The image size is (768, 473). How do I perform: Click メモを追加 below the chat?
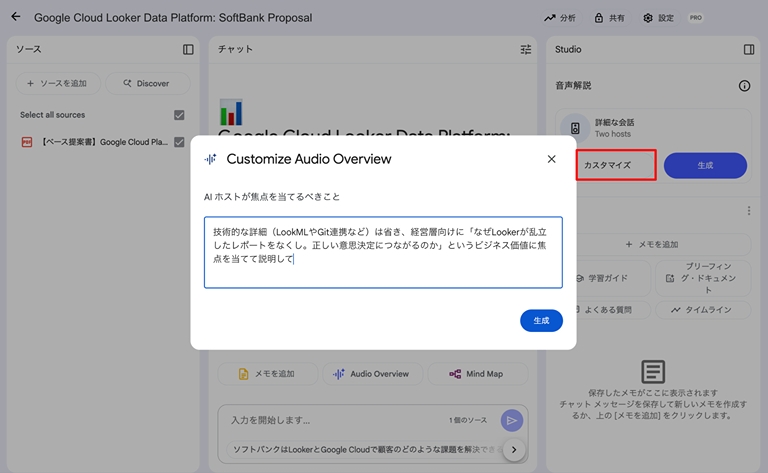(x=267, y=374)
